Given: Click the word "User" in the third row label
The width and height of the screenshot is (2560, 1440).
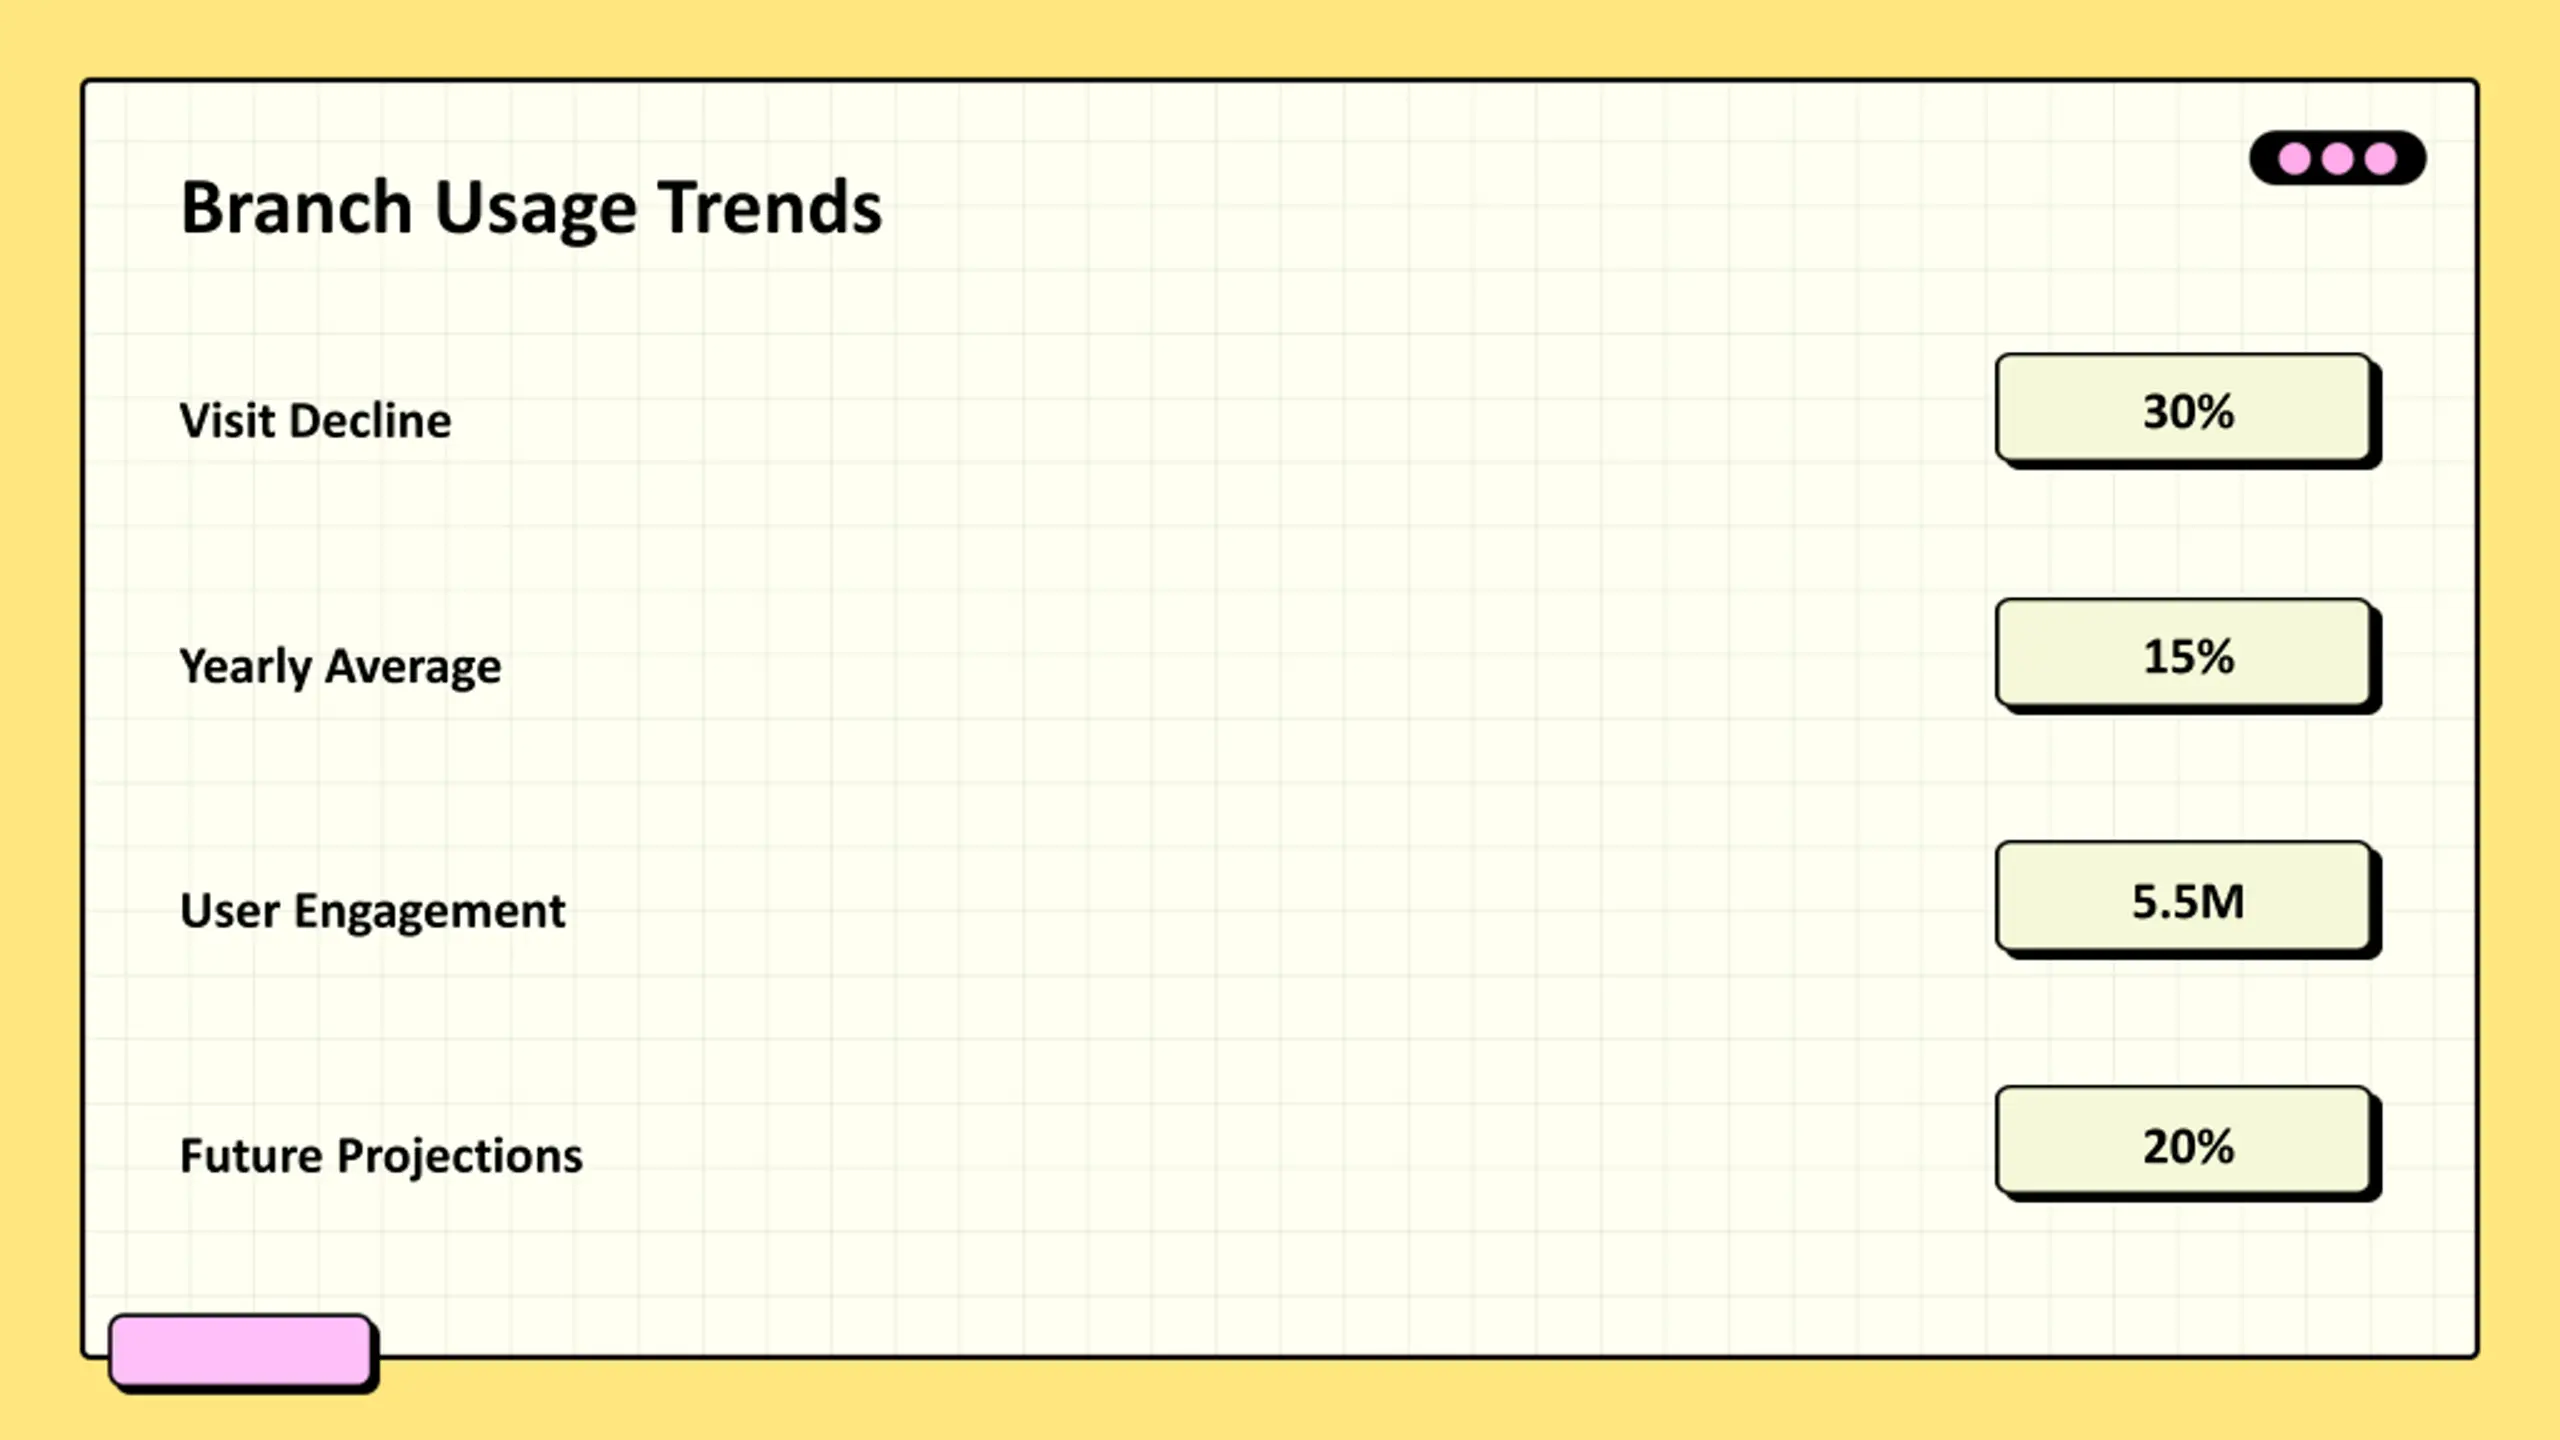Looking at the screenshot, I should [229, 911].
